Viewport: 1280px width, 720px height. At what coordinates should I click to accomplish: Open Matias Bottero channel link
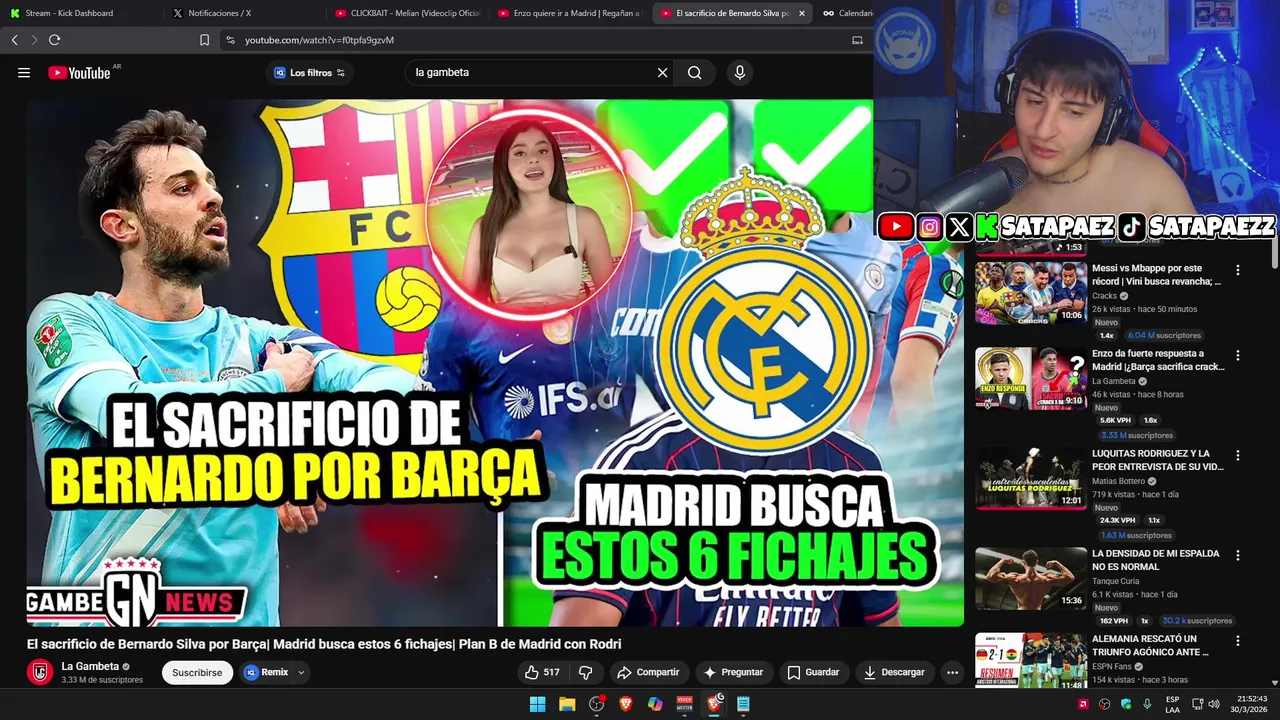point(1118,481)
